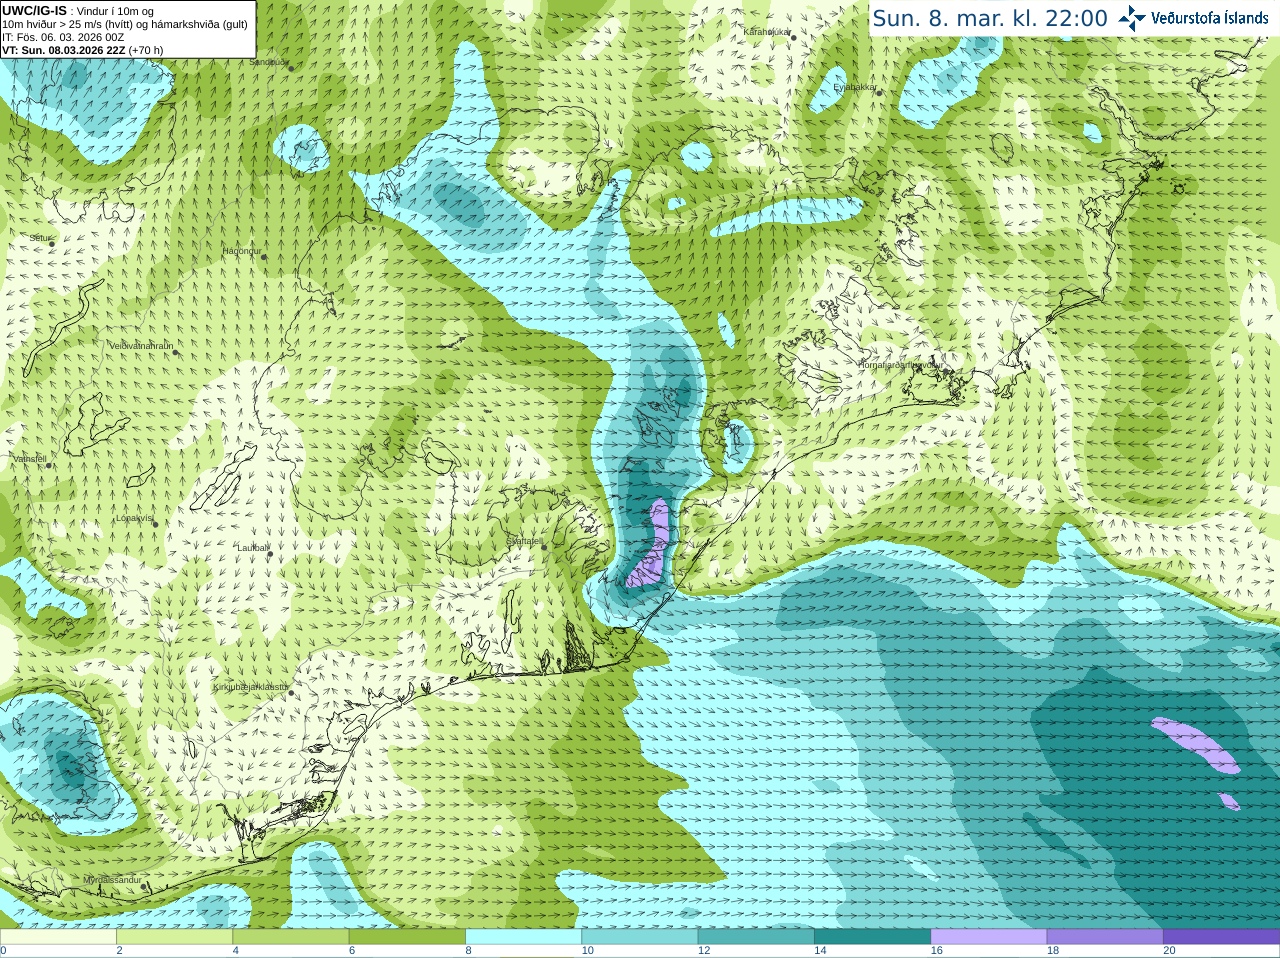
Task: Click the Lónakvísl station label
Action: 134,518
